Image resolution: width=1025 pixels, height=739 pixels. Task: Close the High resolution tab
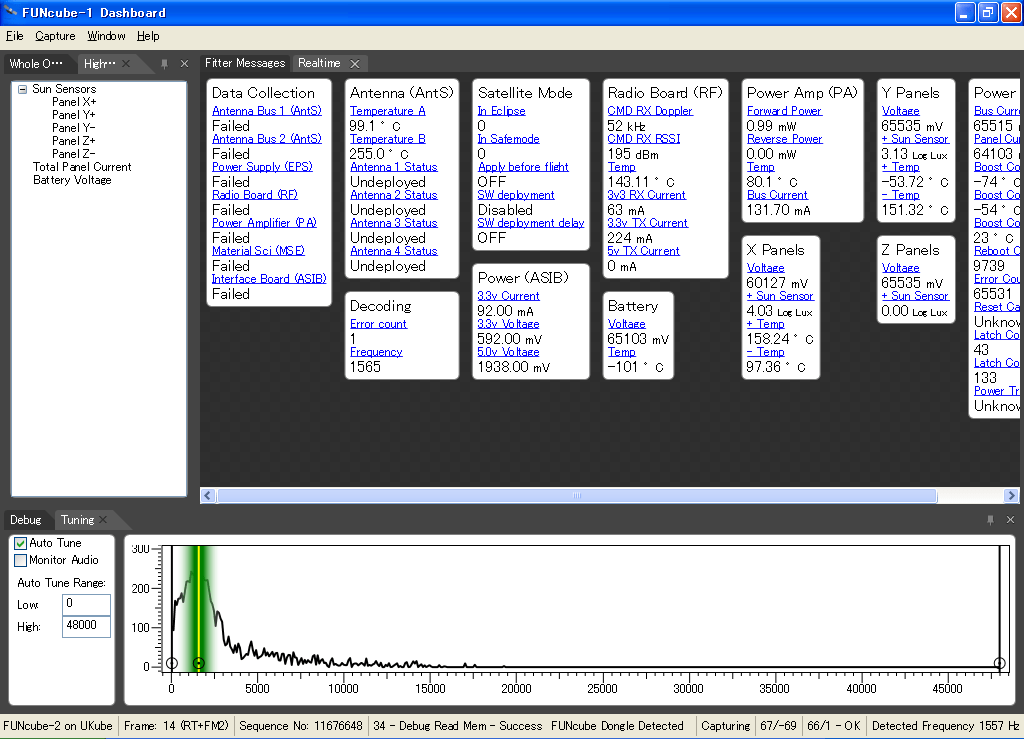126,63
